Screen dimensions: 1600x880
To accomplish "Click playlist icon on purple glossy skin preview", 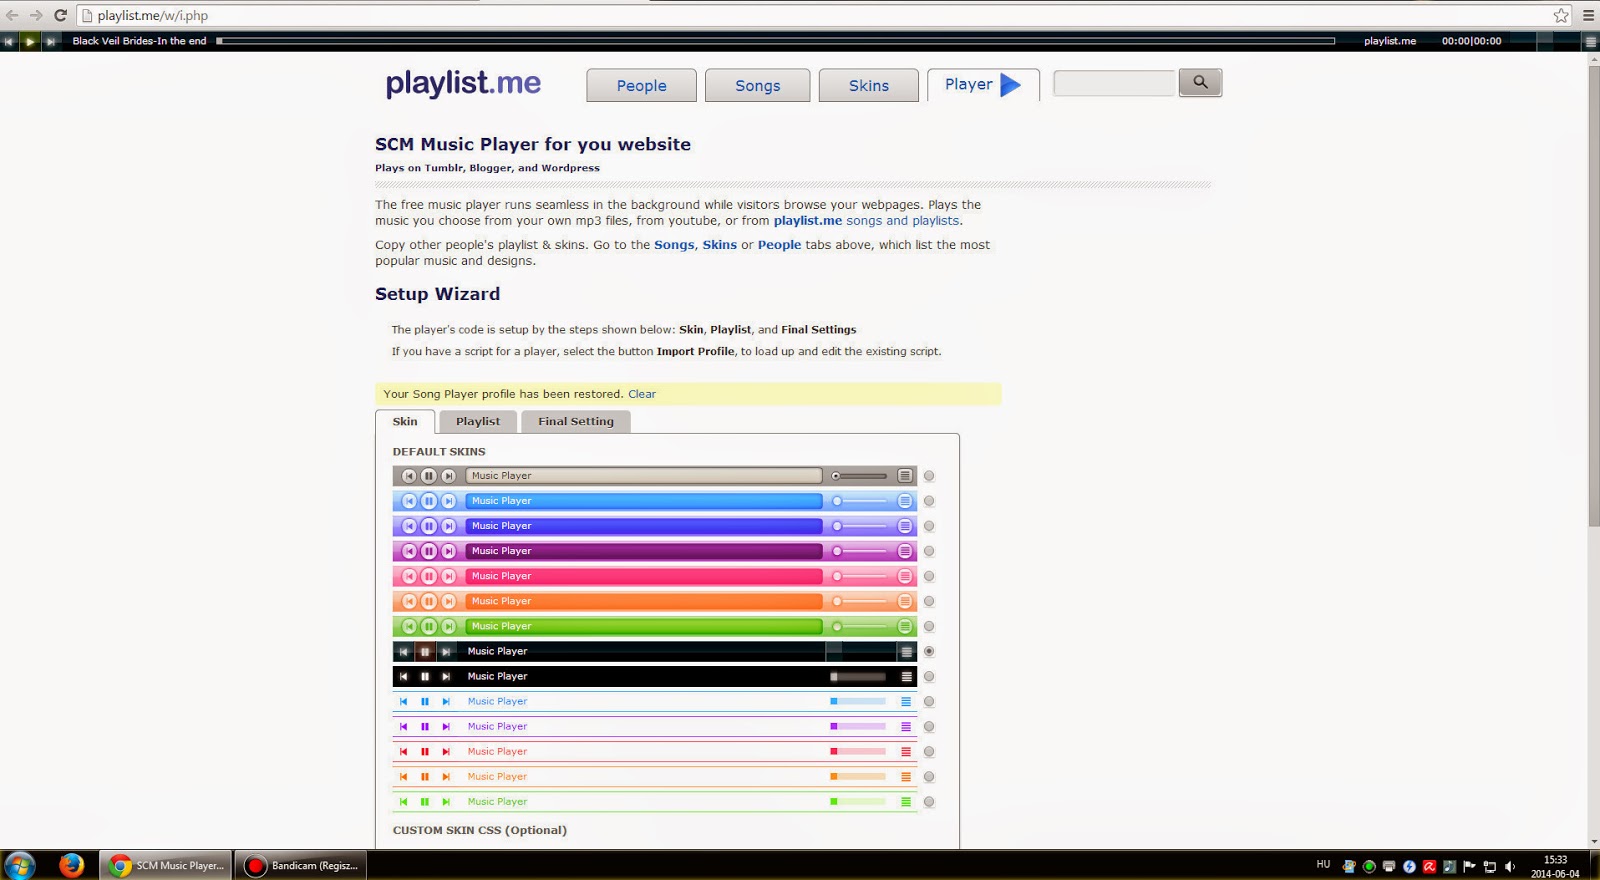I will (x=905, y=551).
